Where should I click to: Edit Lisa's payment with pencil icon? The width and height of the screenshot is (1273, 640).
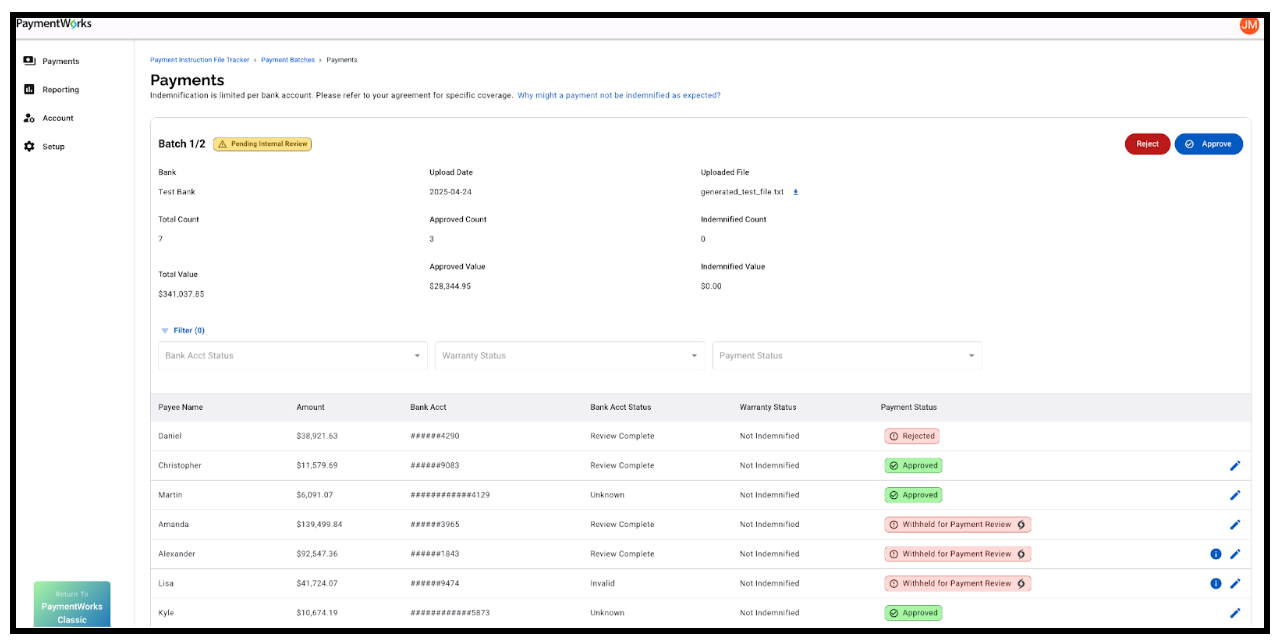point(1235,583)
